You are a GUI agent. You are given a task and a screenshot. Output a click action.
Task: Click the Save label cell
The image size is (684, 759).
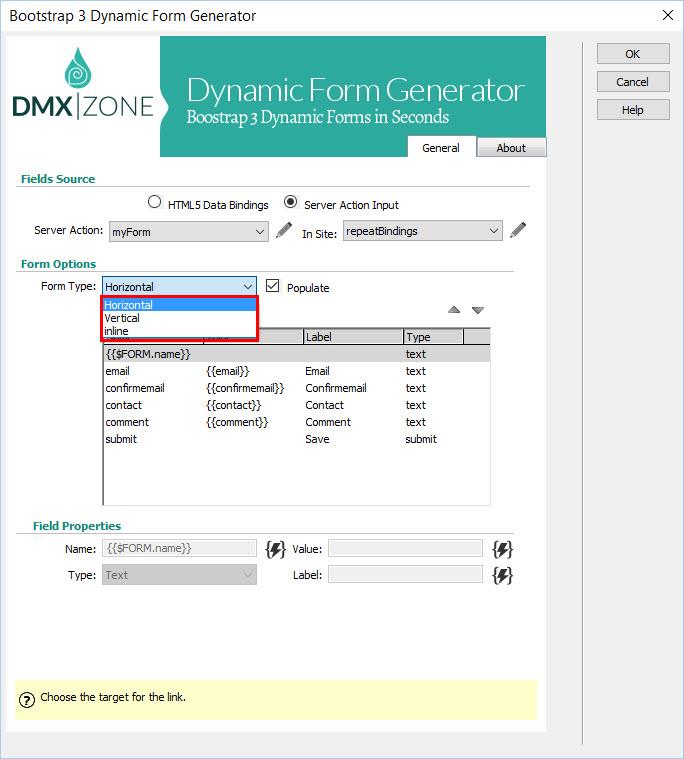coord(317,439)
